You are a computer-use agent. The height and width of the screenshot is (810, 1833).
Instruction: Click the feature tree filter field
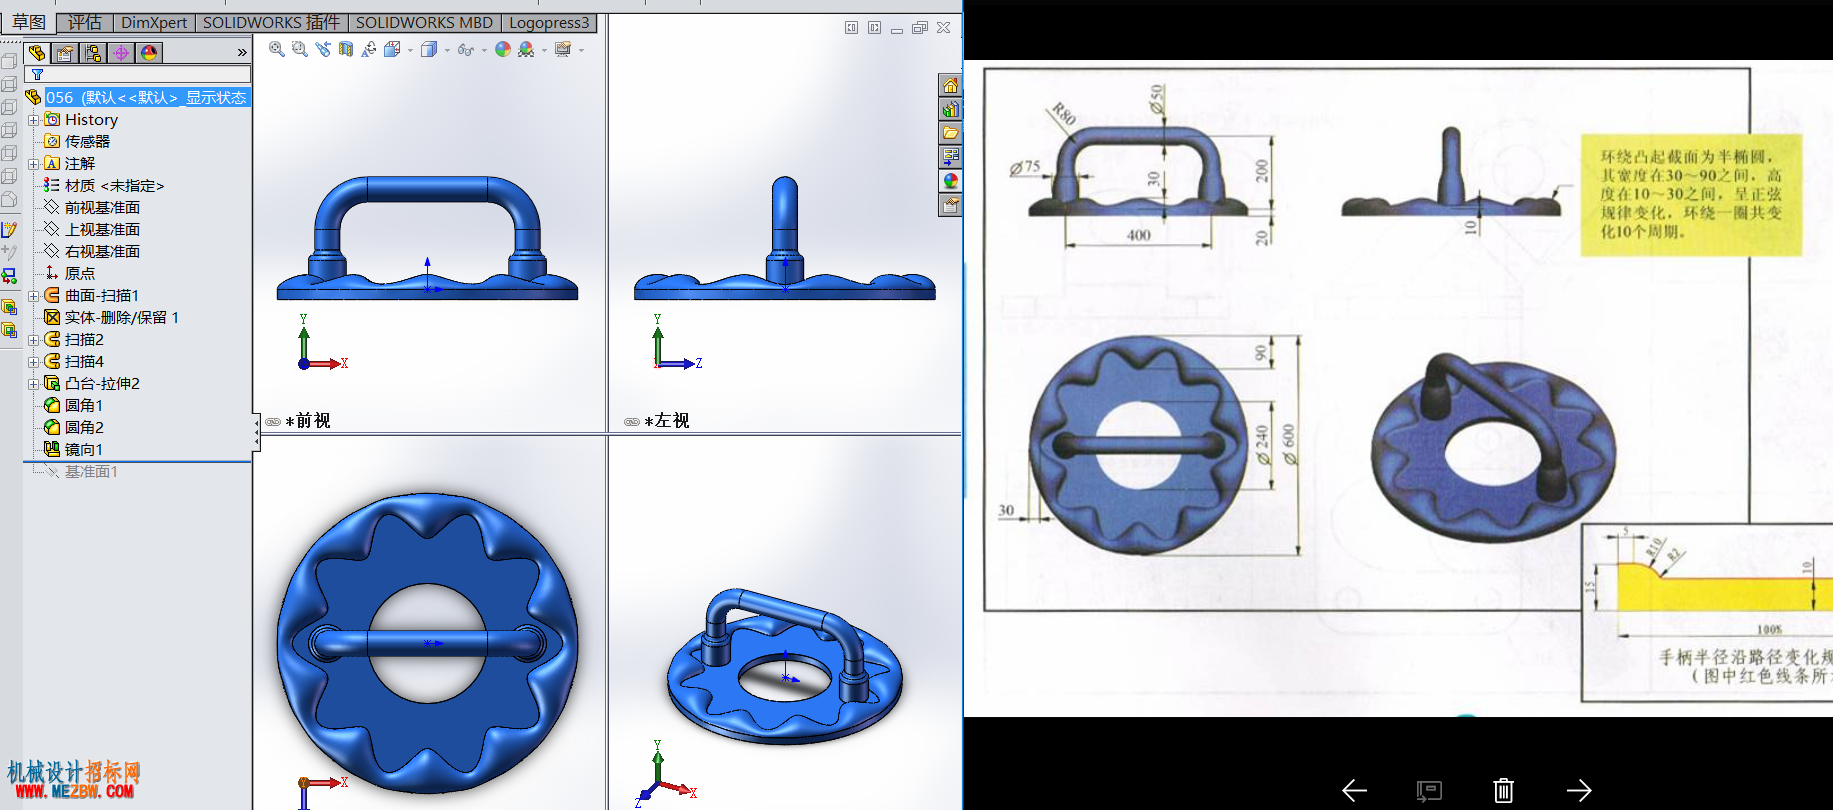tap(138, 75)
